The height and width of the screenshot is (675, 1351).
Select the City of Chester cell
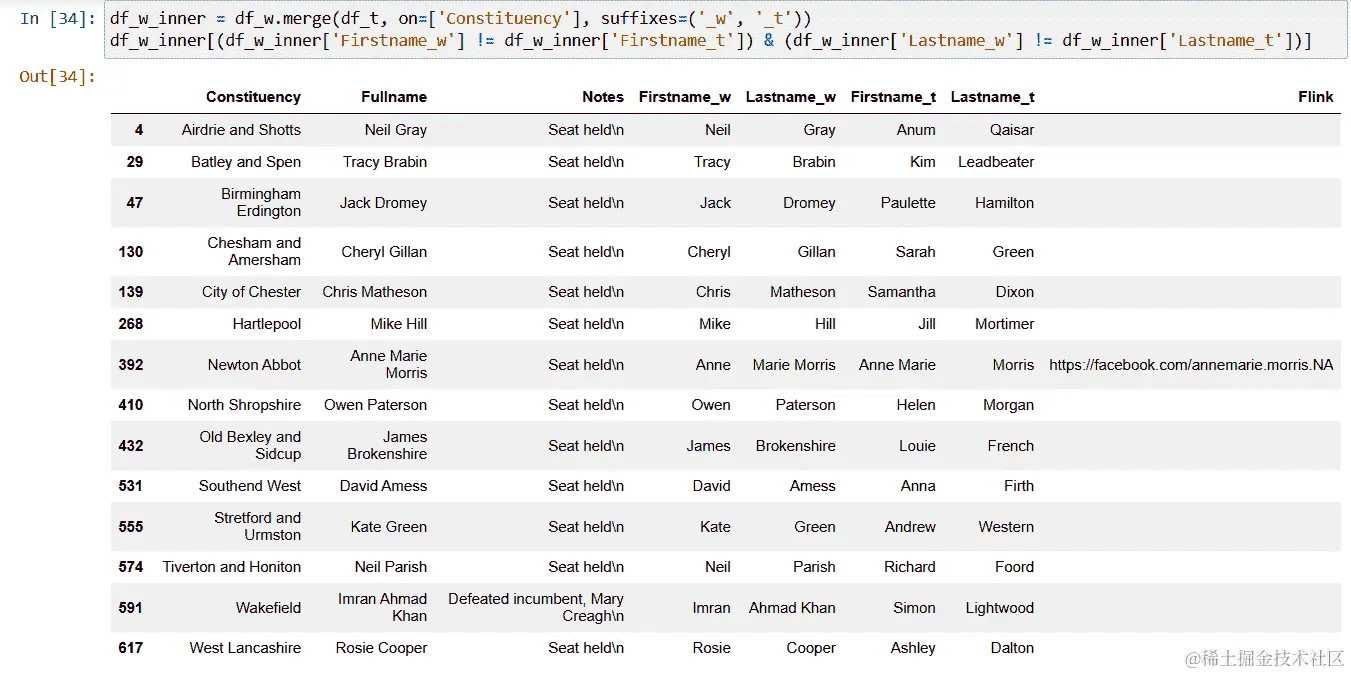tap(251, 292)
